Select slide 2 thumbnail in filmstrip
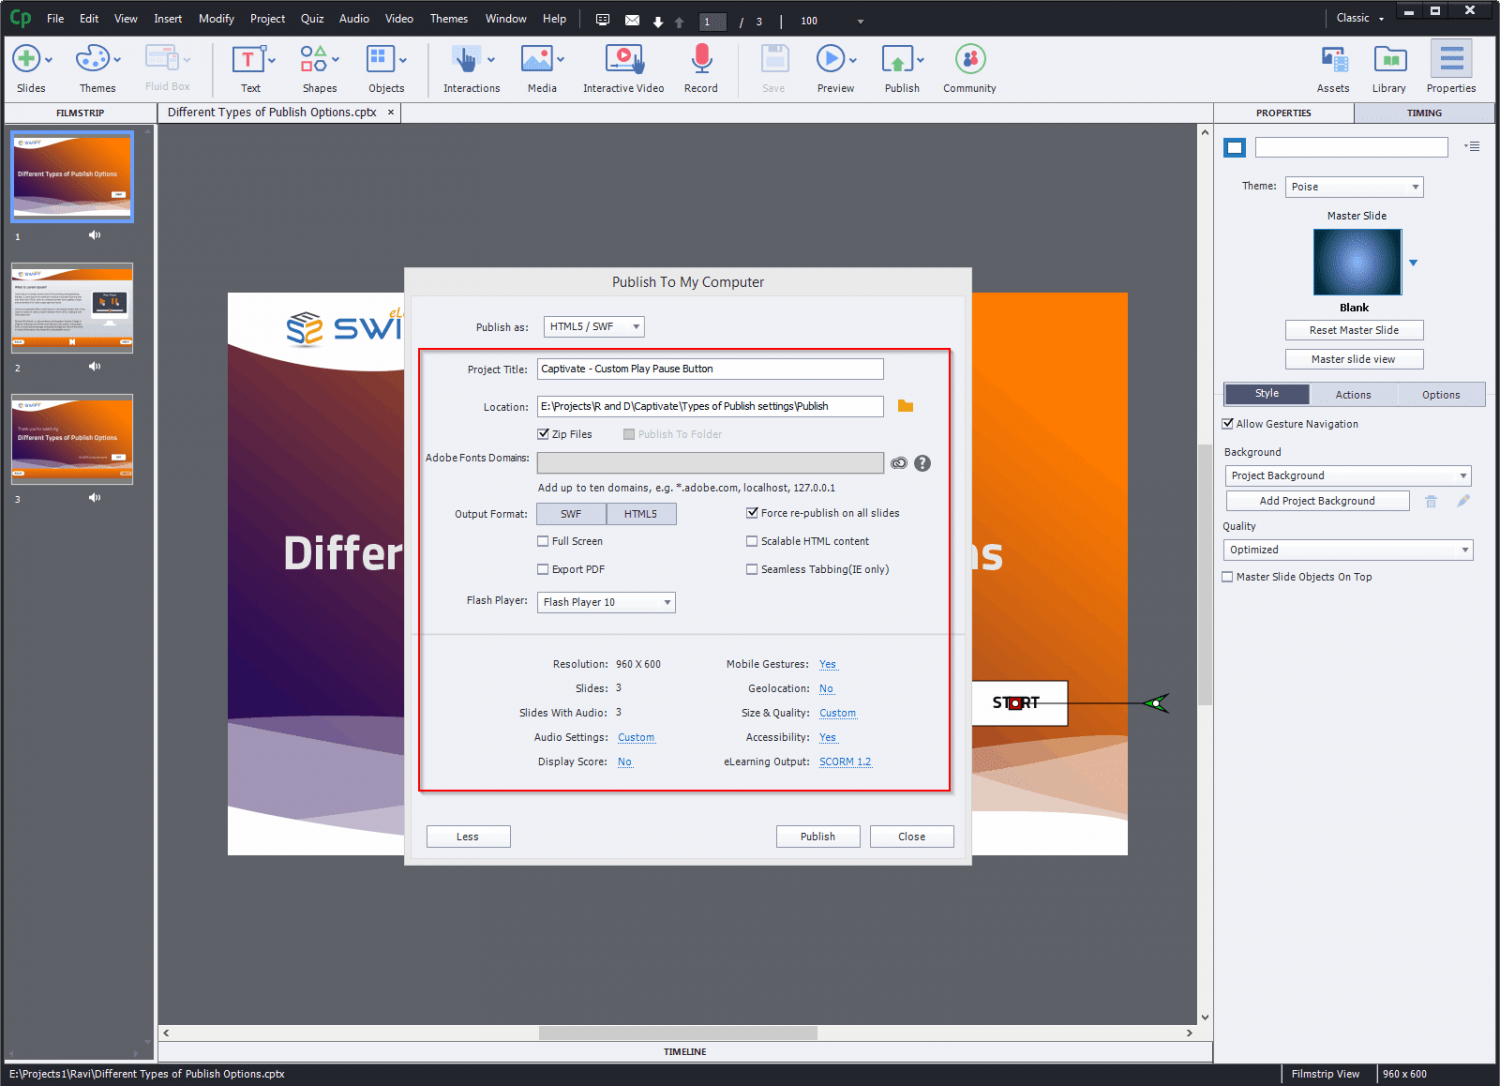 72,308
